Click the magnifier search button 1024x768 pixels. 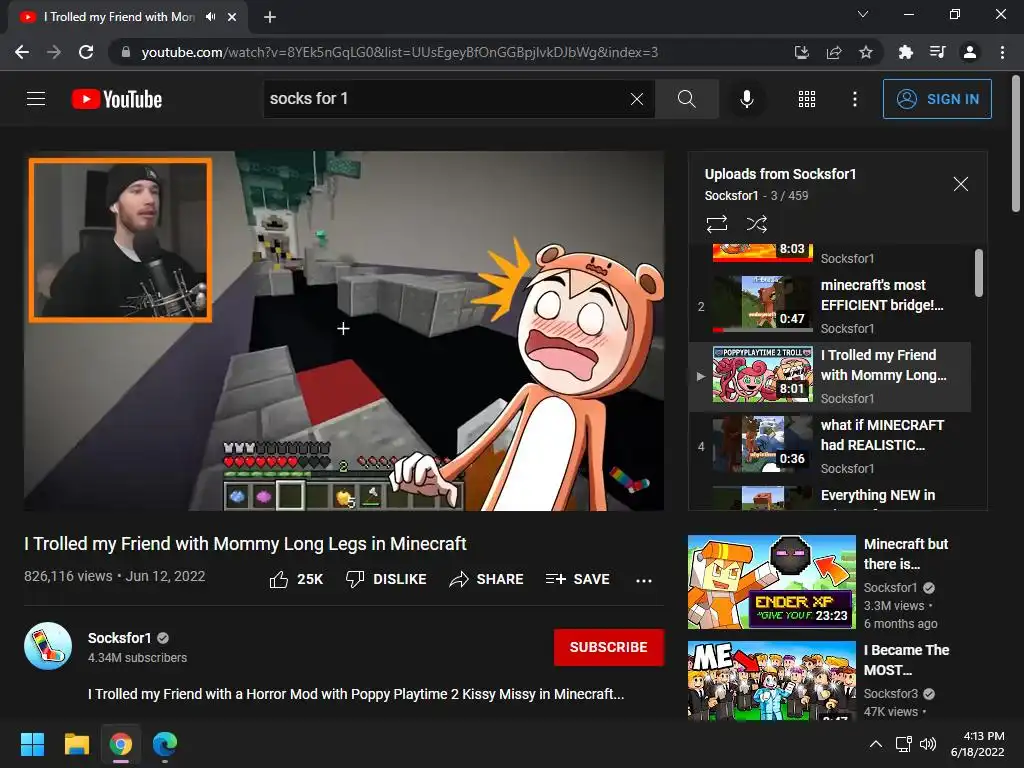686,99
